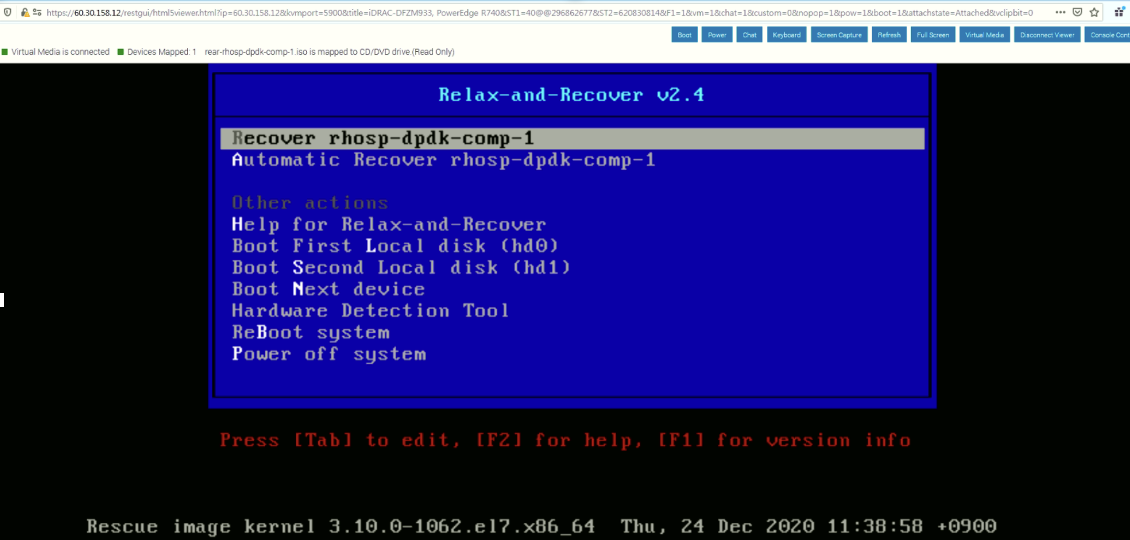Click the browser address bar URL
The height and width of the screenshot is (540, 1130).
click(539, 12)
